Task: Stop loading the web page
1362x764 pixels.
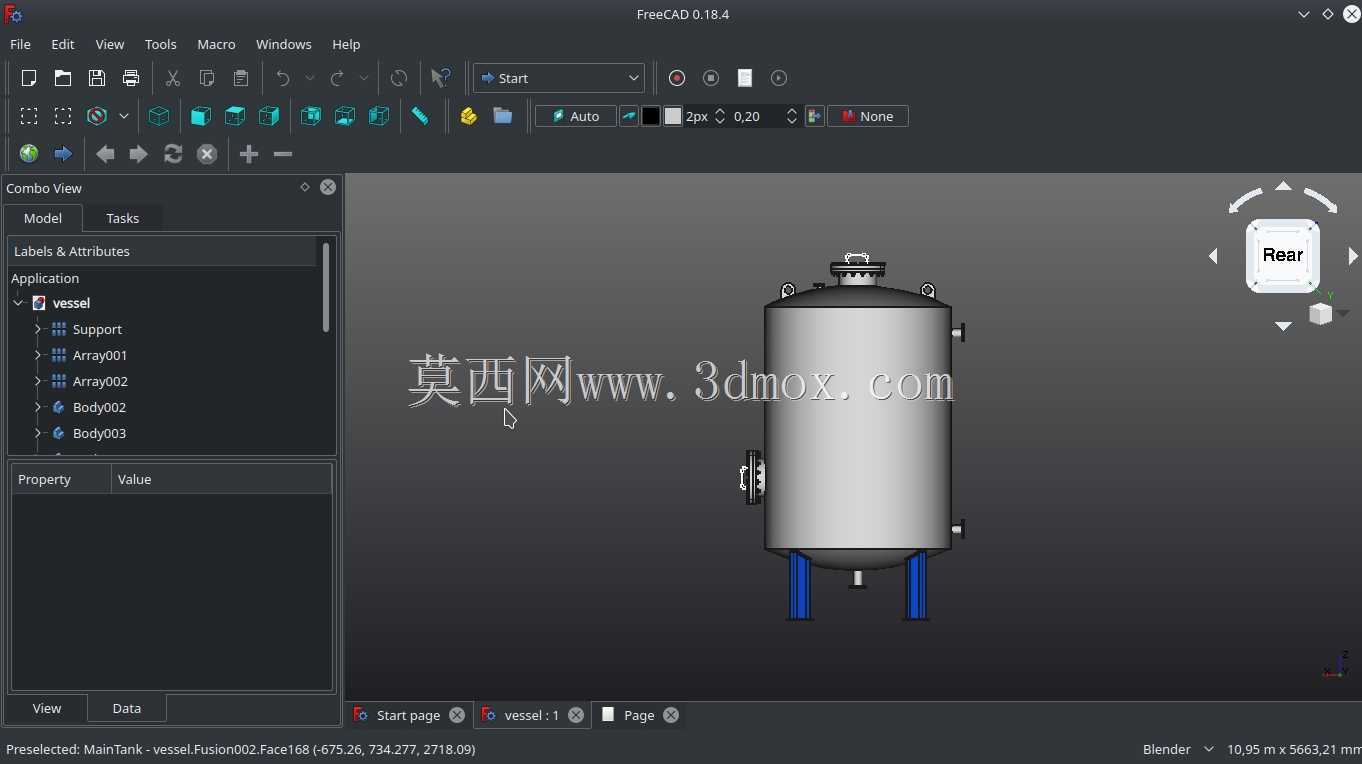Action: 207,154
